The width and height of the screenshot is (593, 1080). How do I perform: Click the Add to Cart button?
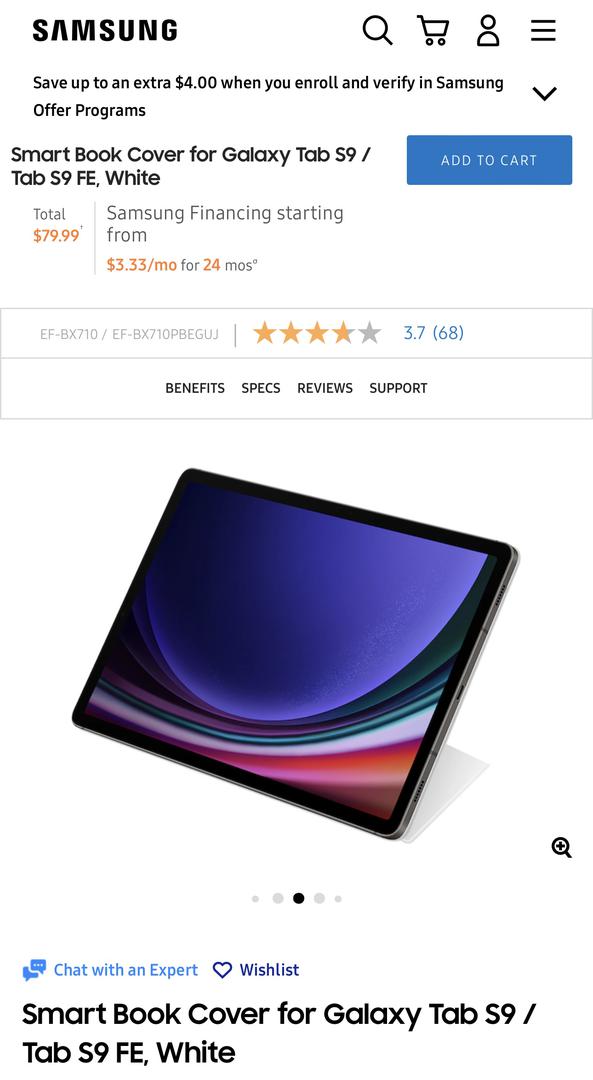pos(489,160)
